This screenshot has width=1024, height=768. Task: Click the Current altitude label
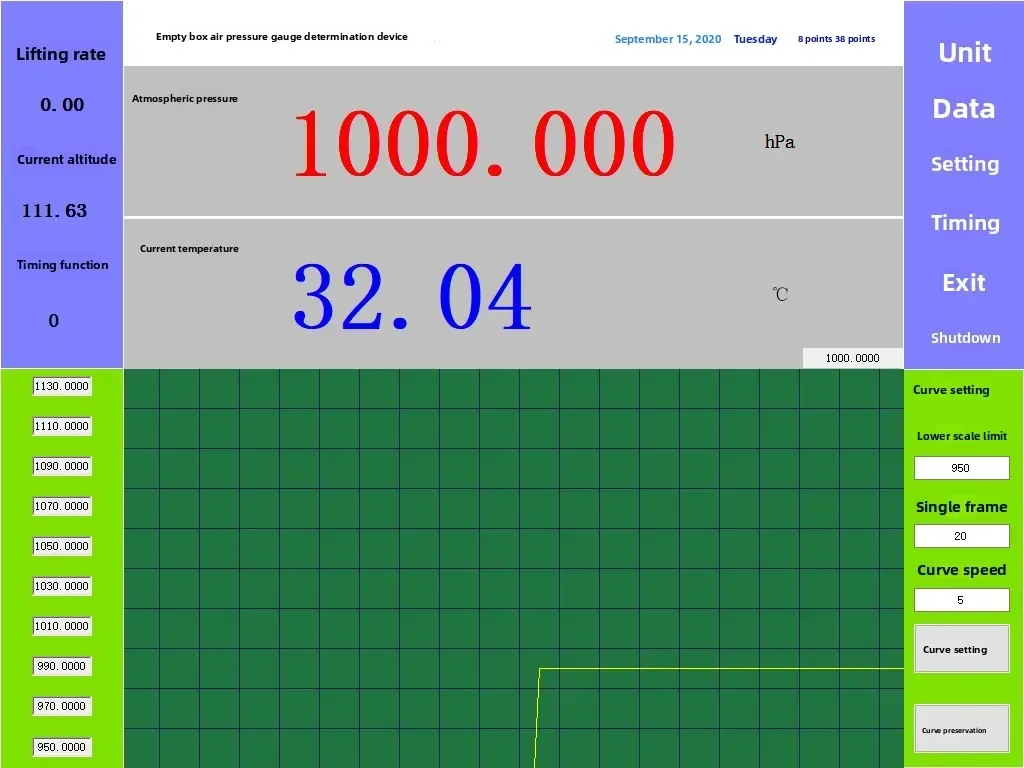click(67, 159)
